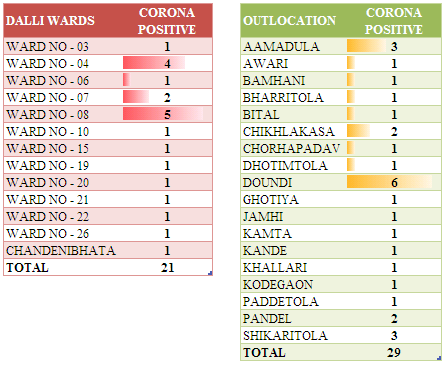Click the KODEGAON row label
Screen dimensions: 444x365
click(278, 284)
